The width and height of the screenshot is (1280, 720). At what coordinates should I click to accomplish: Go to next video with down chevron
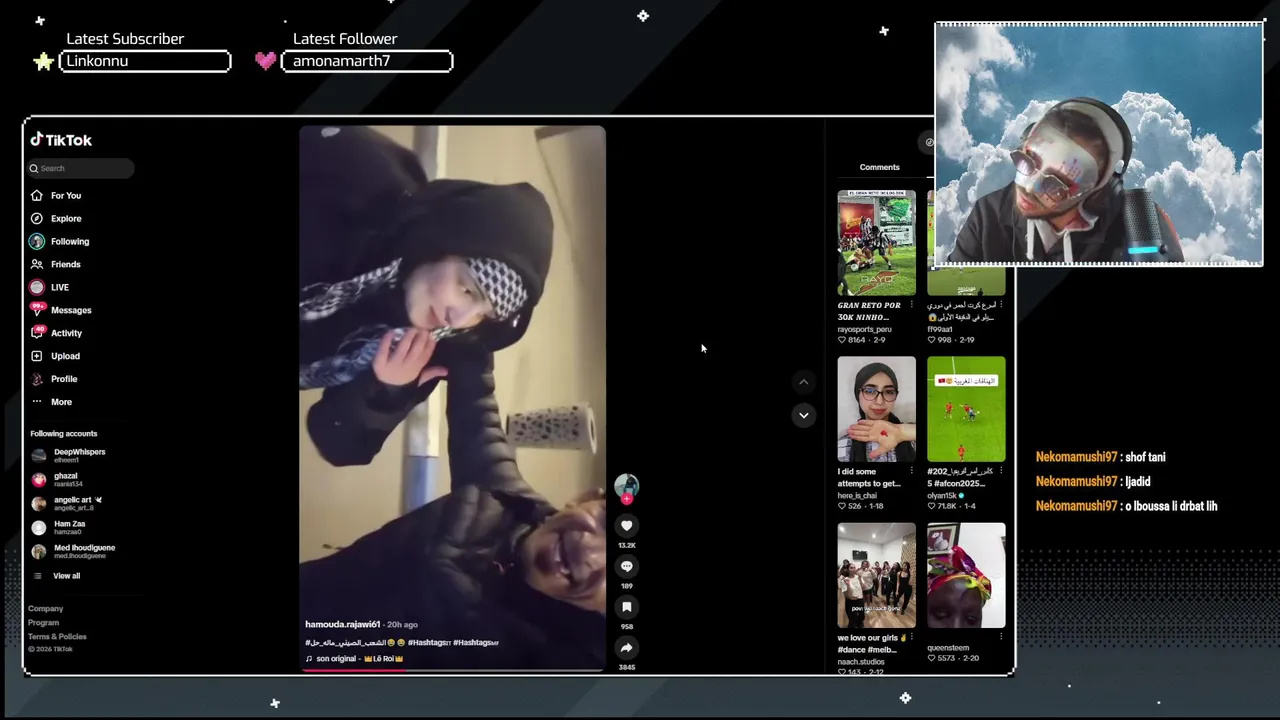pos(804,415)
